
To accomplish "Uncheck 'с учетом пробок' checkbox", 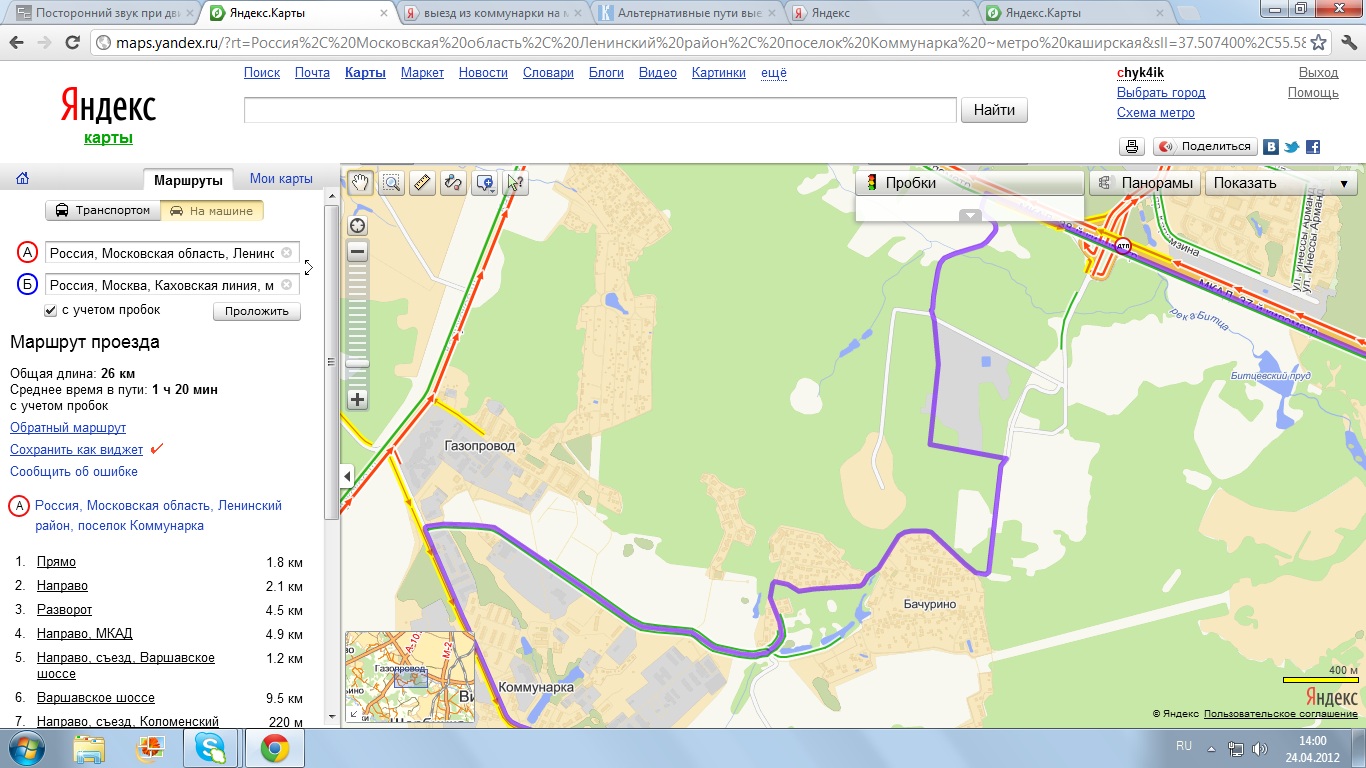I will [50, 311].
